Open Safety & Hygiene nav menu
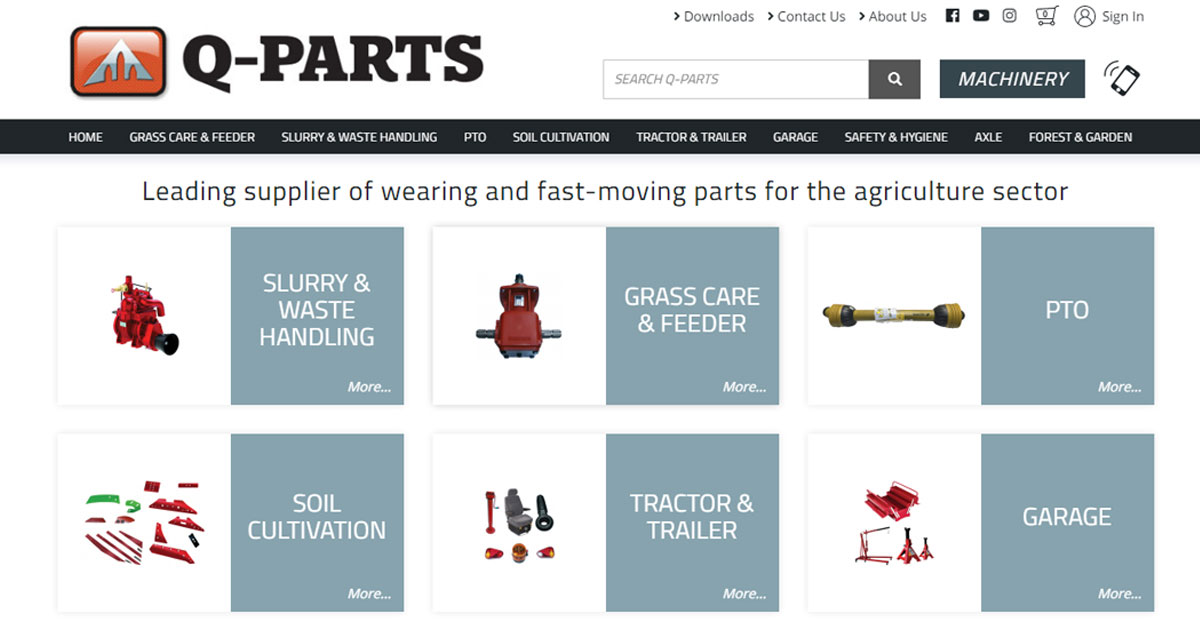The width and height of the screenshot is (1200, 628). (896, 137)
